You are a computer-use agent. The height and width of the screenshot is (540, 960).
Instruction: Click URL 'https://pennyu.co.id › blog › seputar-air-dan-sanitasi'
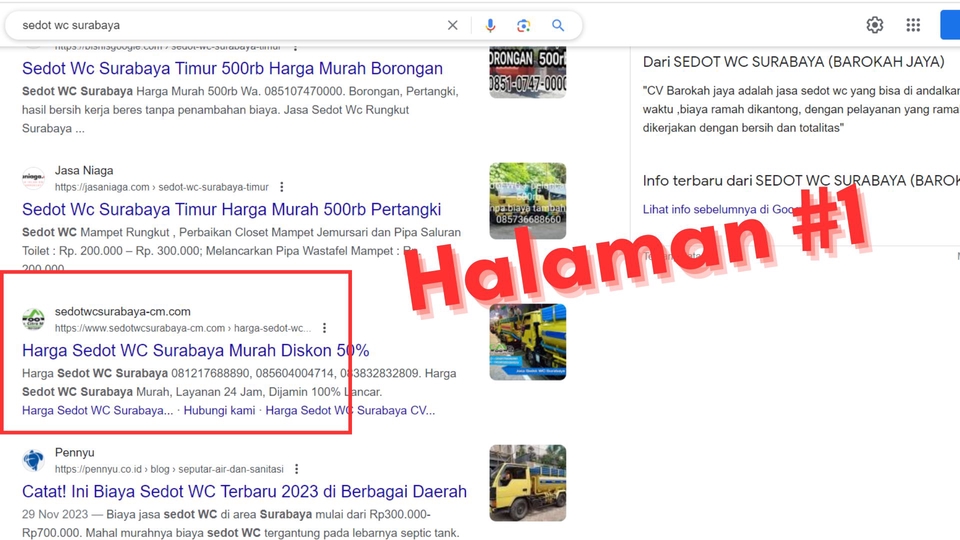pos(169,468)
